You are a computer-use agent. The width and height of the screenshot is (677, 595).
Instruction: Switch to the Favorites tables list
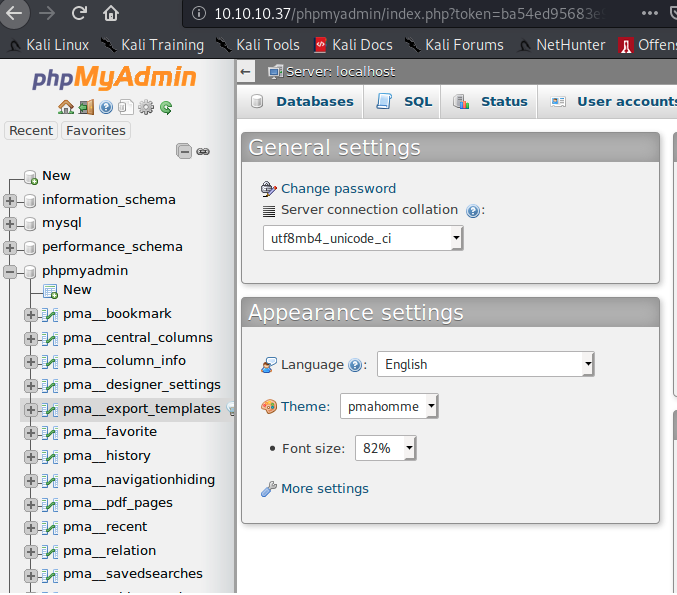(96, 130)
